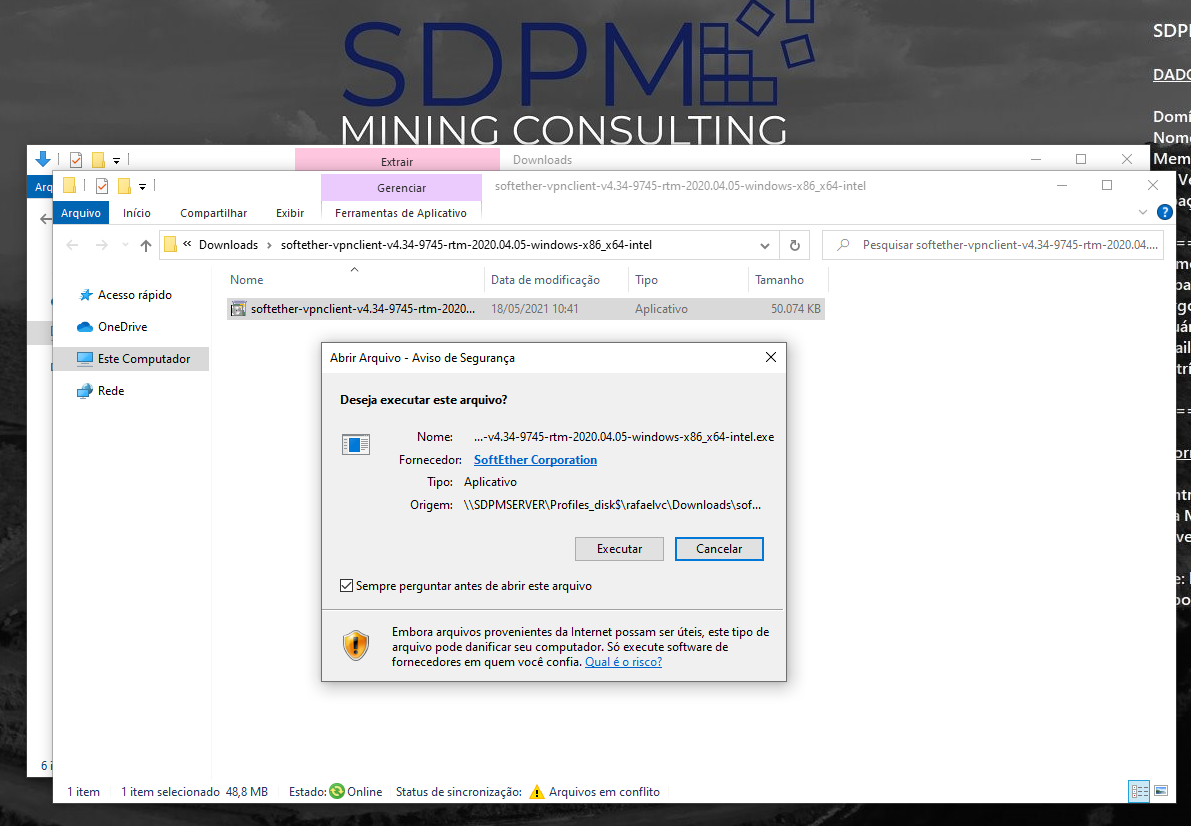Switch to details view icon in status bar
The image size is (1191, 826).
(x=1139, y=791)
